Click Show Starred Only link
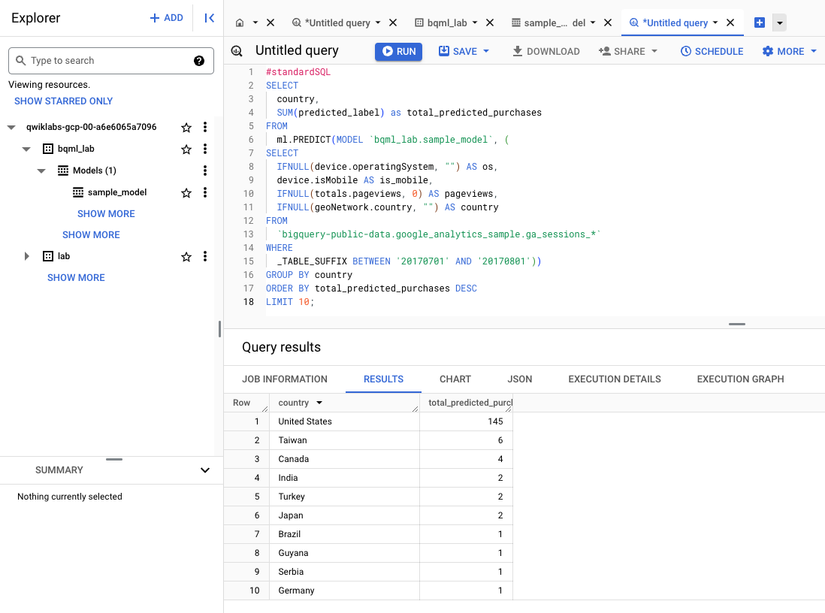Image resolution: width=825 pixels, height=613 pixels. click(x=63, y=101)
